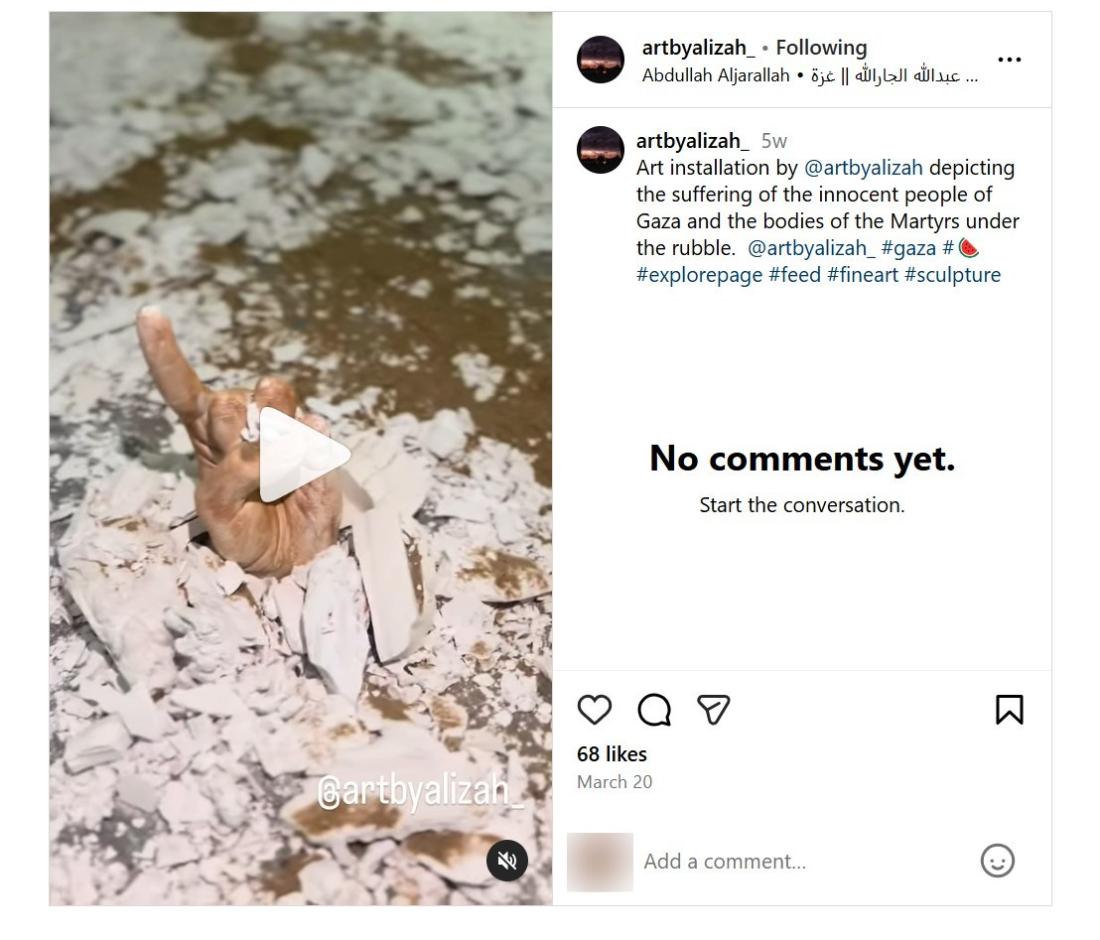The image size is (1100, 940).
Task: Click the caption's profile avatar
Action: tap(601, 150)
